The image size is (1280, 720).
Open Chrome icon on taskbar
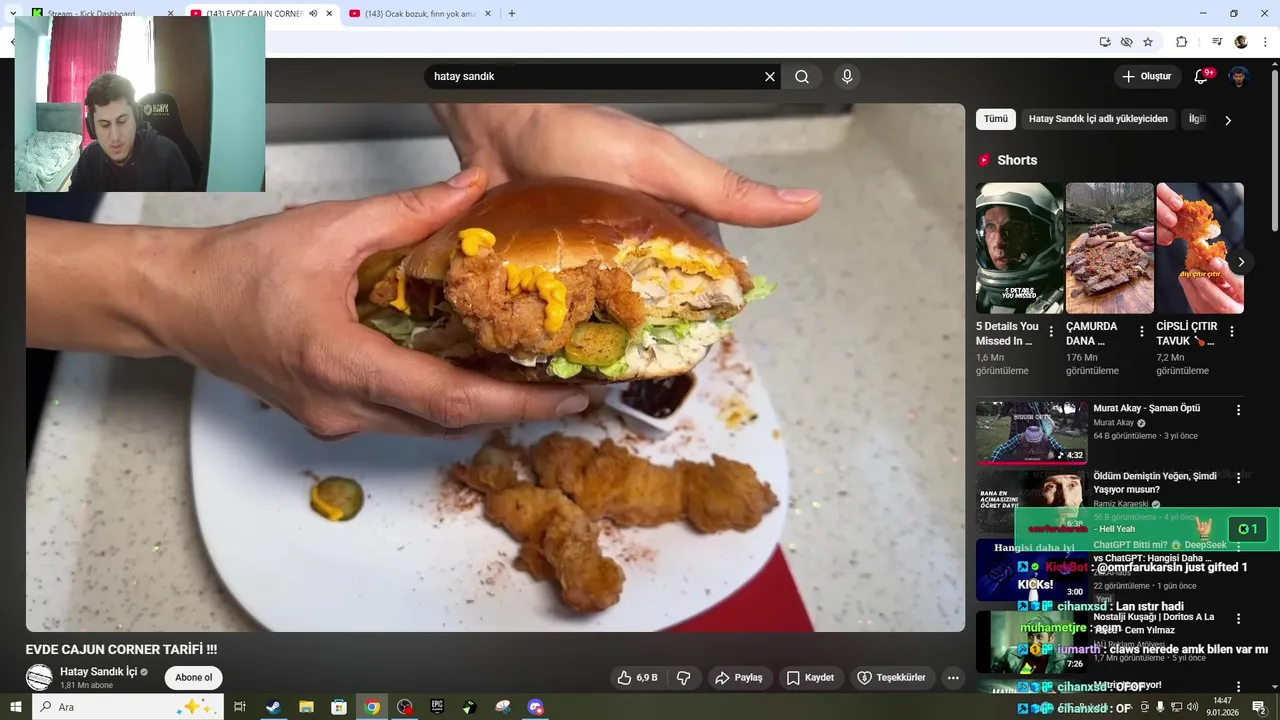372,707
